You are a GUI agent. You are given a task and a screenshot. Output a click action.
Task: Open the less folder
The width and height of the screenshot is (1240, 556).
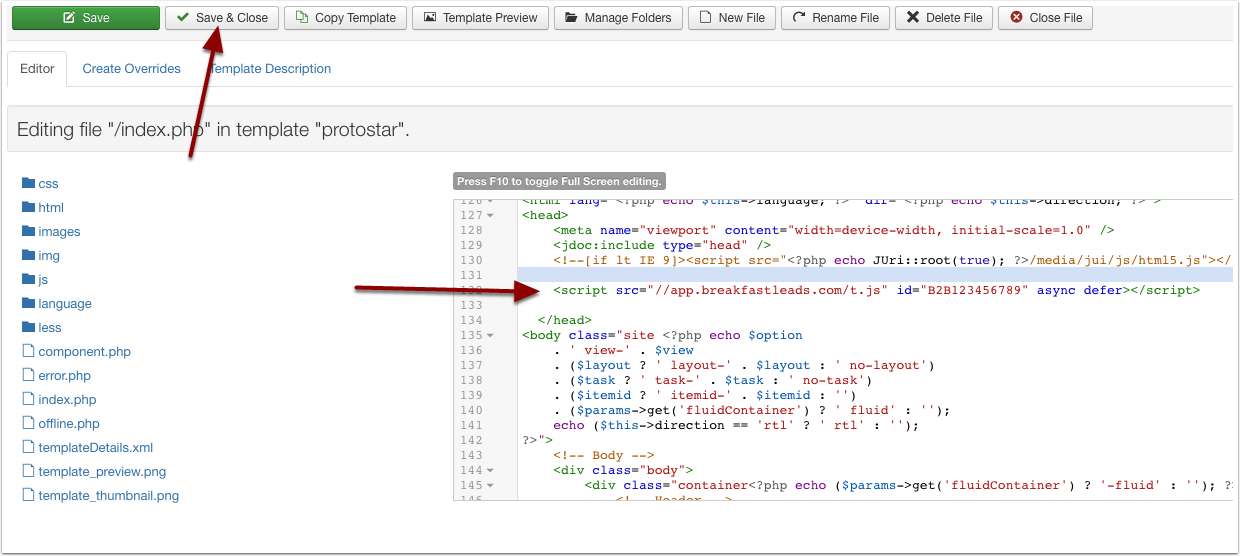50,328
